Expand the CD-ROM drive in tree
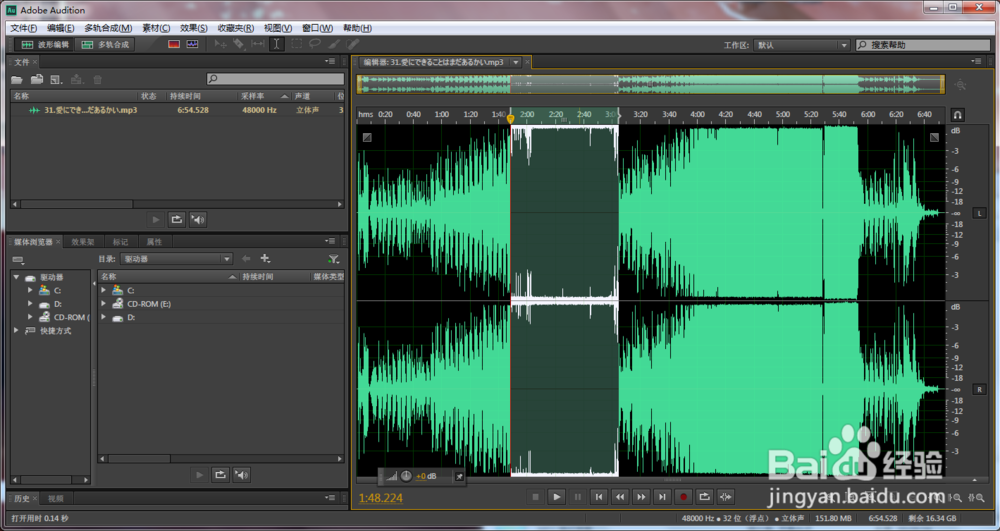 [30, 317]
